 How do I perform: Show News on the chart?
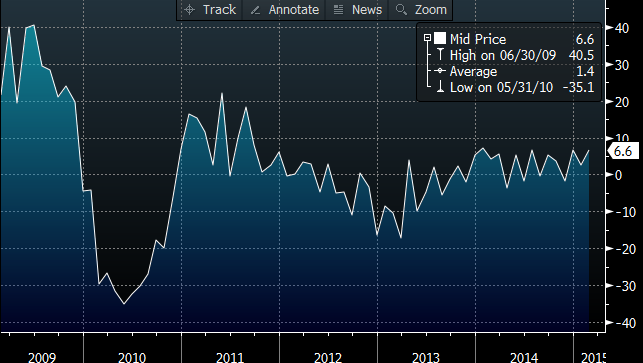point(358,10)
